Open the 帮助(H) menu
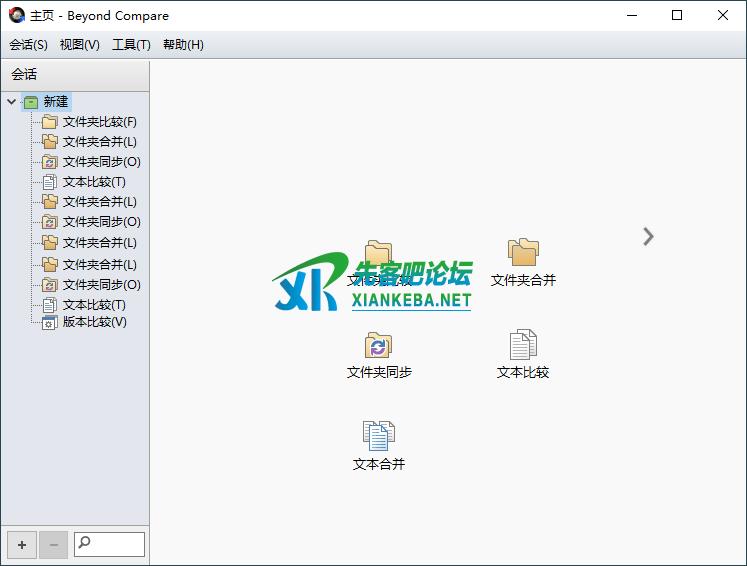 183,45
